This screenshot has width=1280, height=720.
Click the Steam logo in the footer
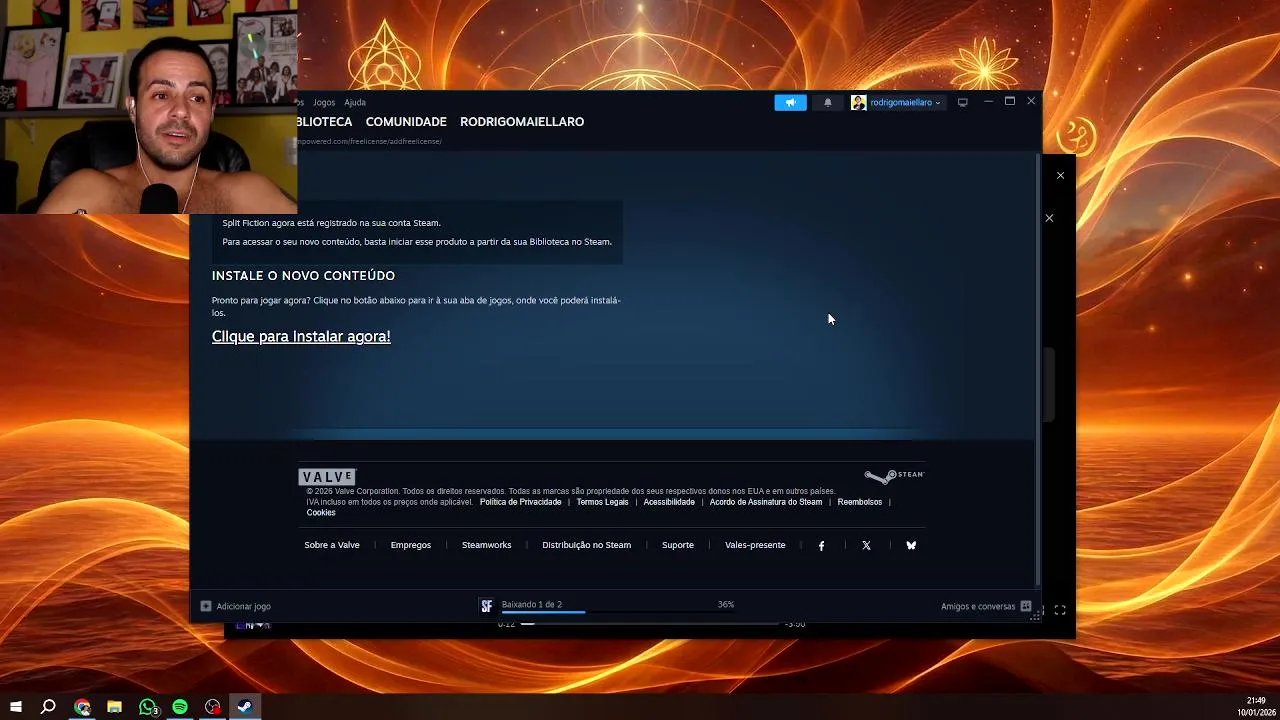[894, 476]
